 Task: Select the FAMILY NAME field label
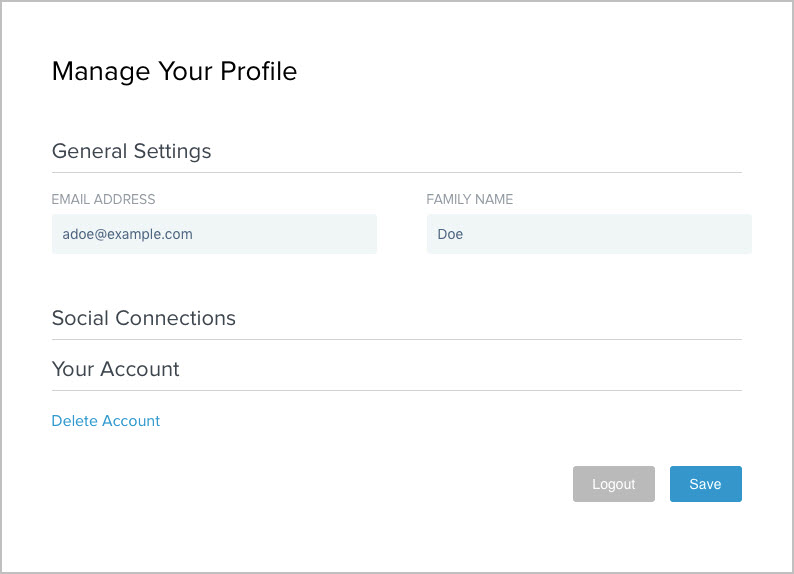[469, 199]
